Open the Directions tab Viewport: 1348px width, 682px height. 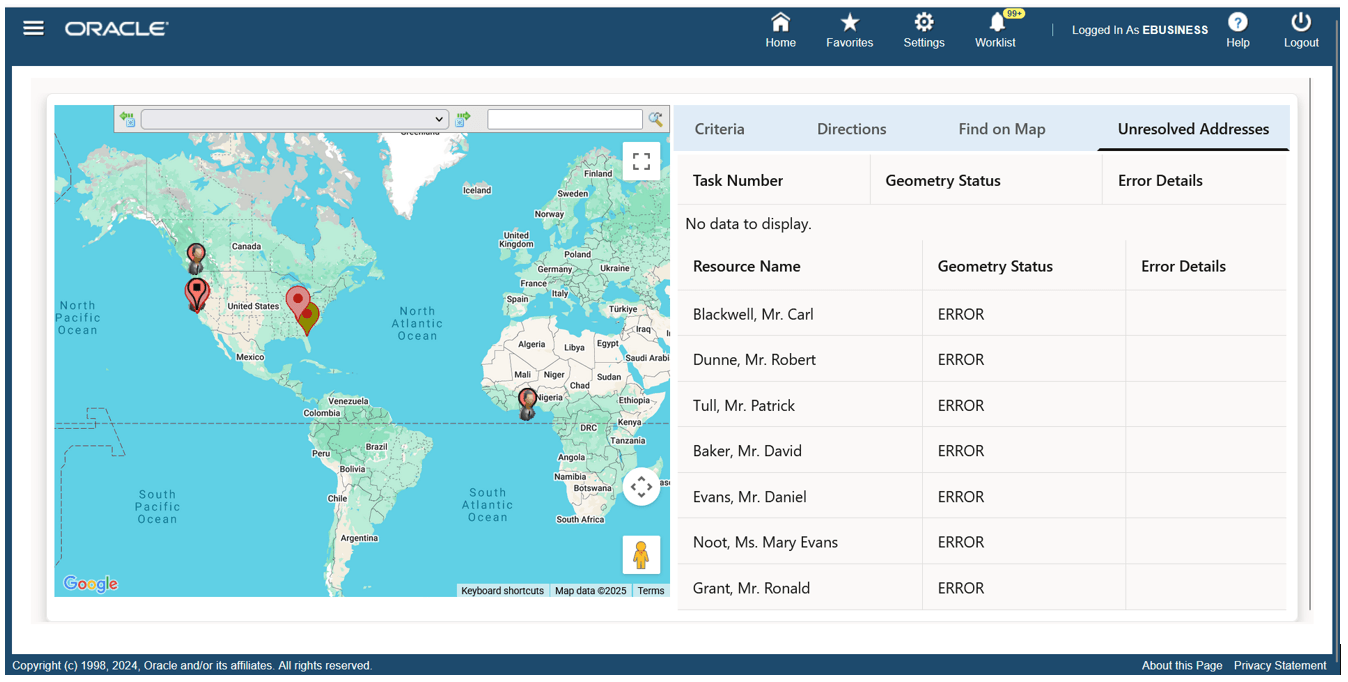(851, 128)
